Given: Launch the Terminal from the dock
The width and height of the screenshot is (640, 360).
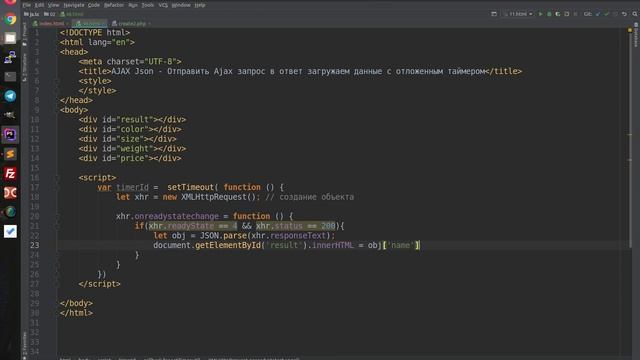Looking at the screenshot, I should click(x=10, y=76).
